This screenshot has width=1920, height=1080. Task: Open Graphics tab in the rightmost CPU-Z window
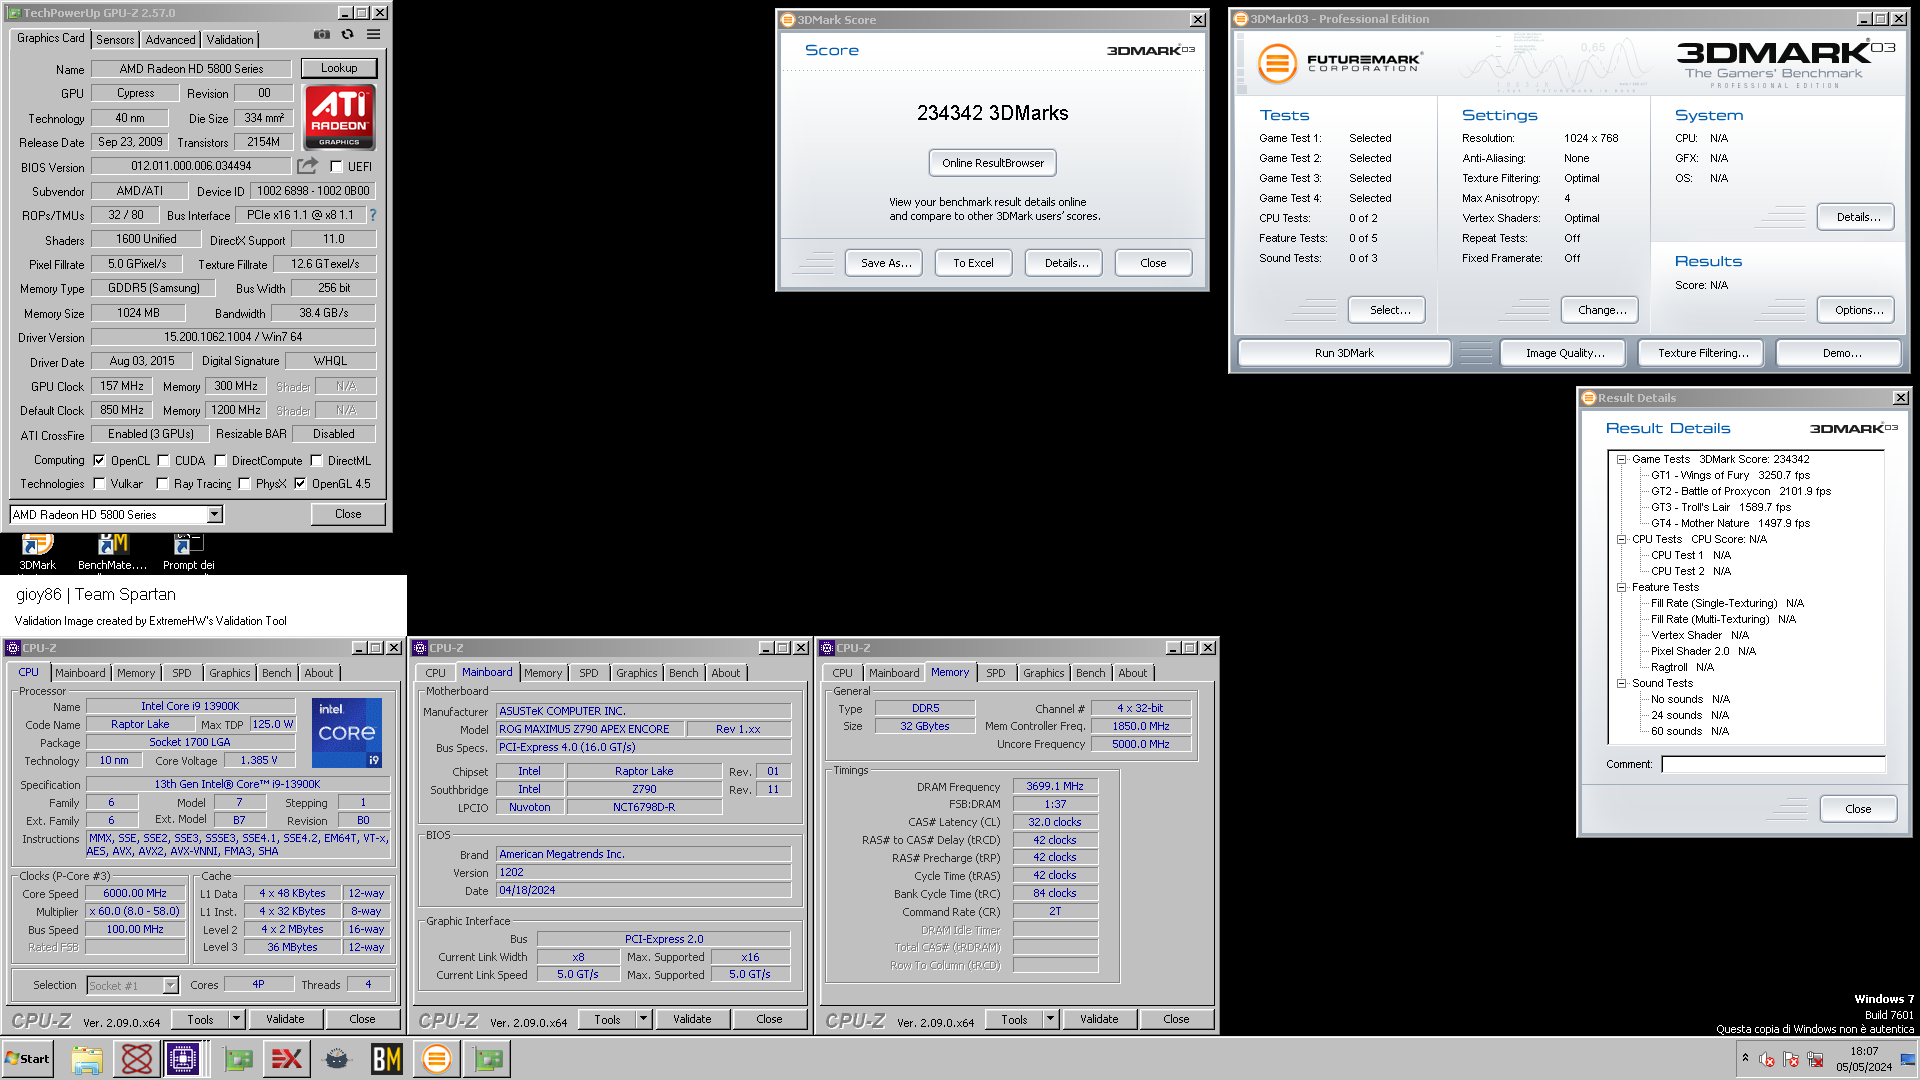(1044, 673)
